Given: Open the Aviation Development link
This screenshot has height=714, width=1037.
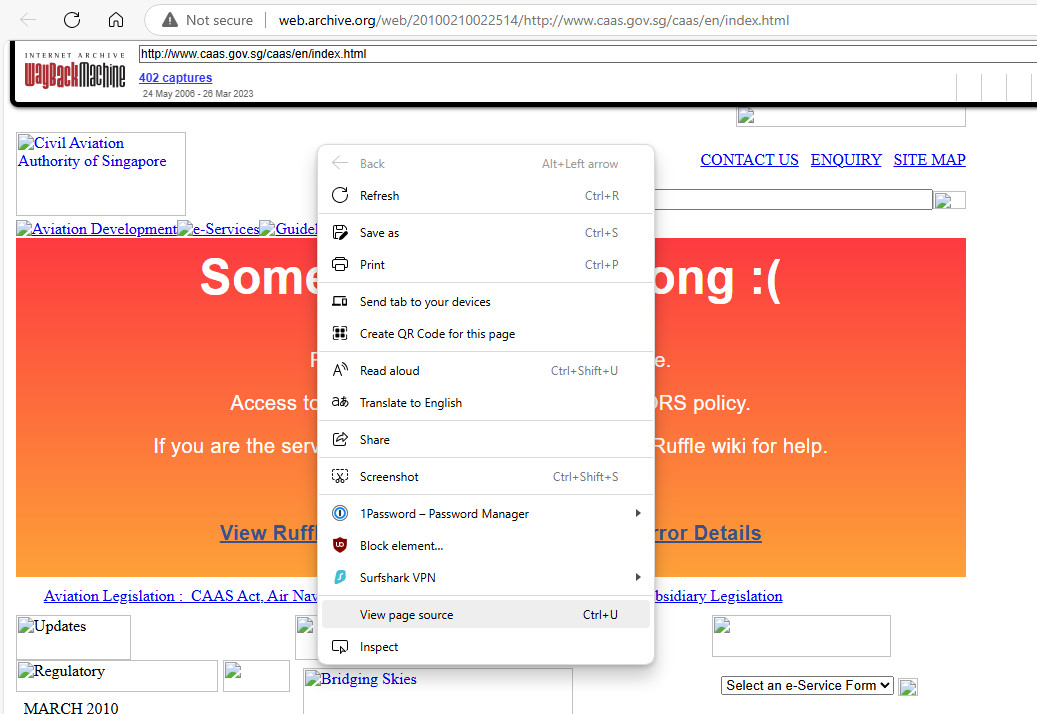Looking at the screenshot, I should (97, 229).
